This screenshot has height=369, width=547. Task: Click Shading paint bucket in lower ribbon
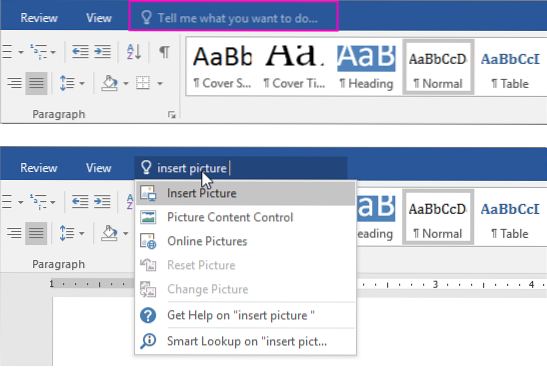109,233
